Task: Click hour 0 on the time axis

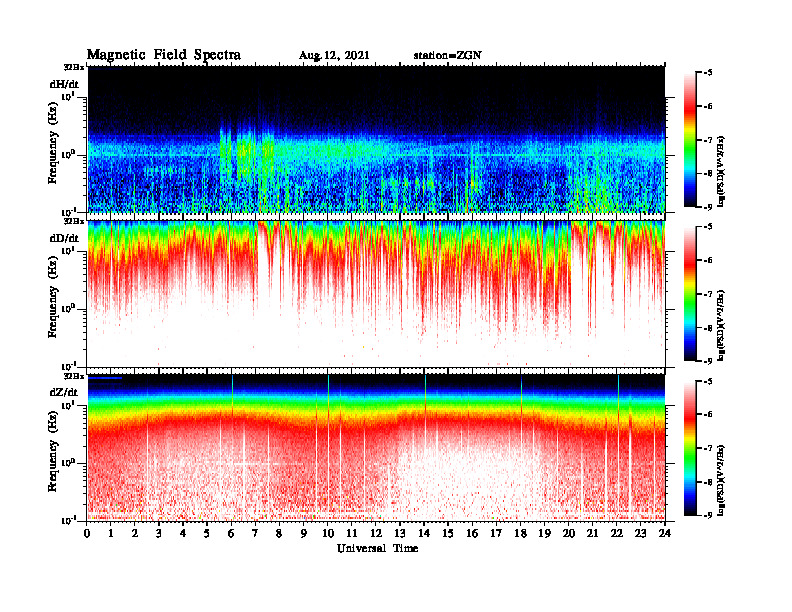Action: [x=87, y=533]
